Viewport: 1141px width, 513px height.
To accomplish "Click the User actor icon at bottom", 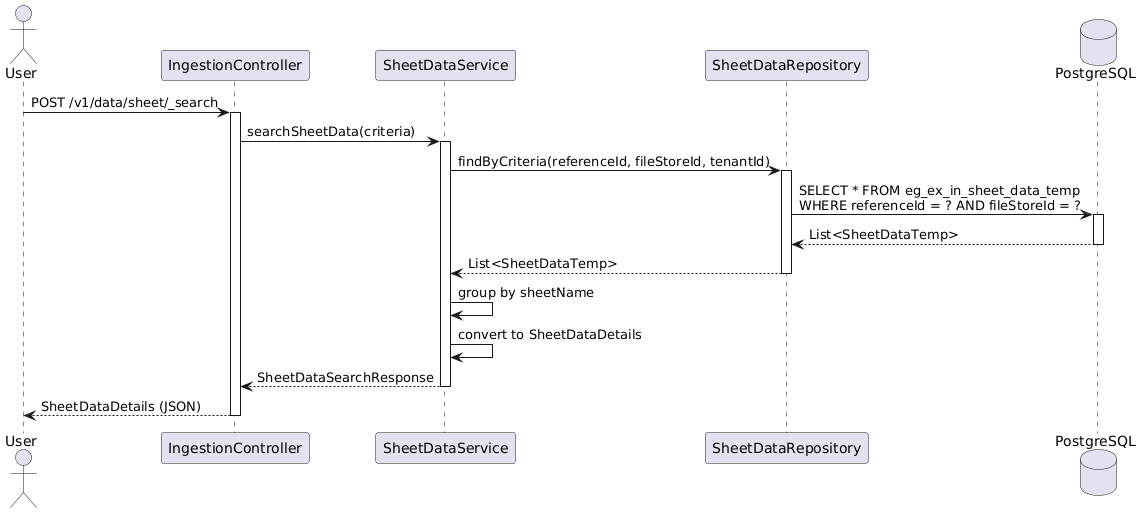I will point(23,478).
